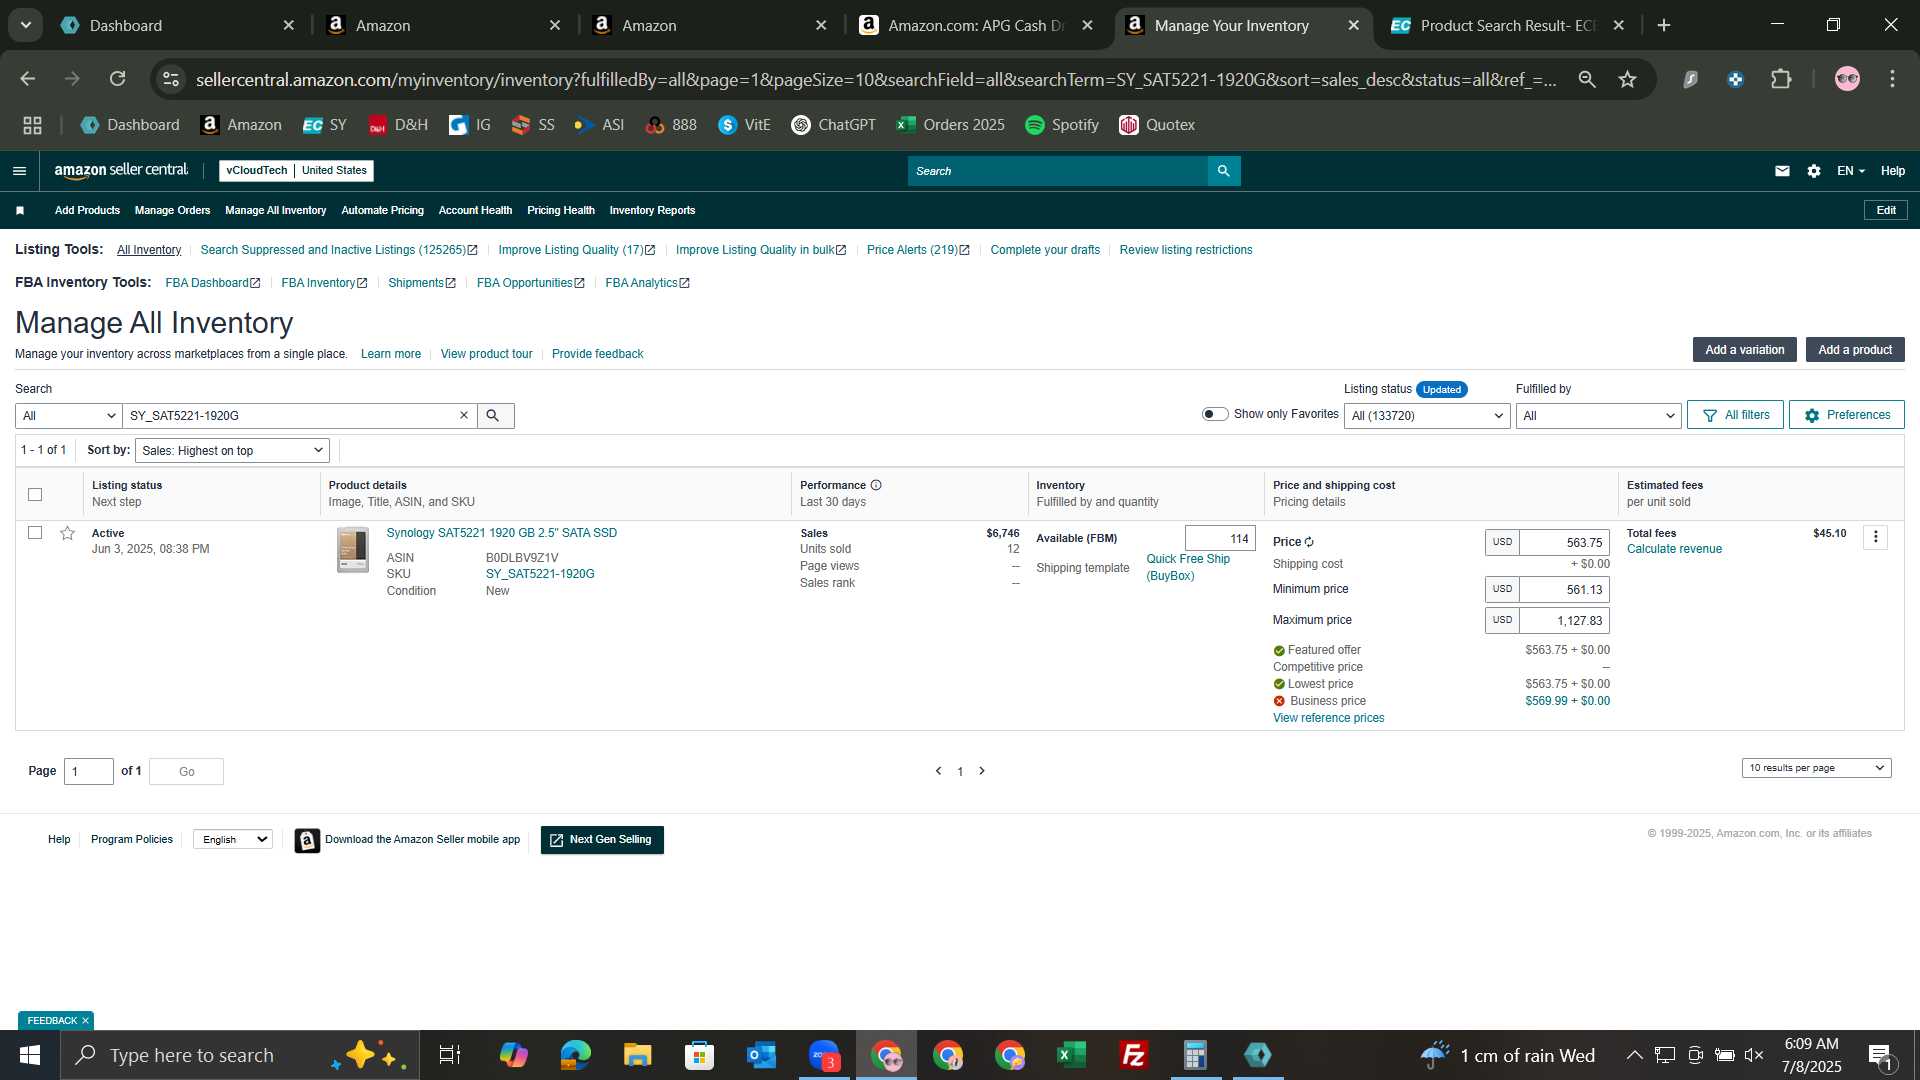Go to the next page arrow
Image resolution: width=1920 pixels, height=1080 pixels.
[x=982, y=771]
